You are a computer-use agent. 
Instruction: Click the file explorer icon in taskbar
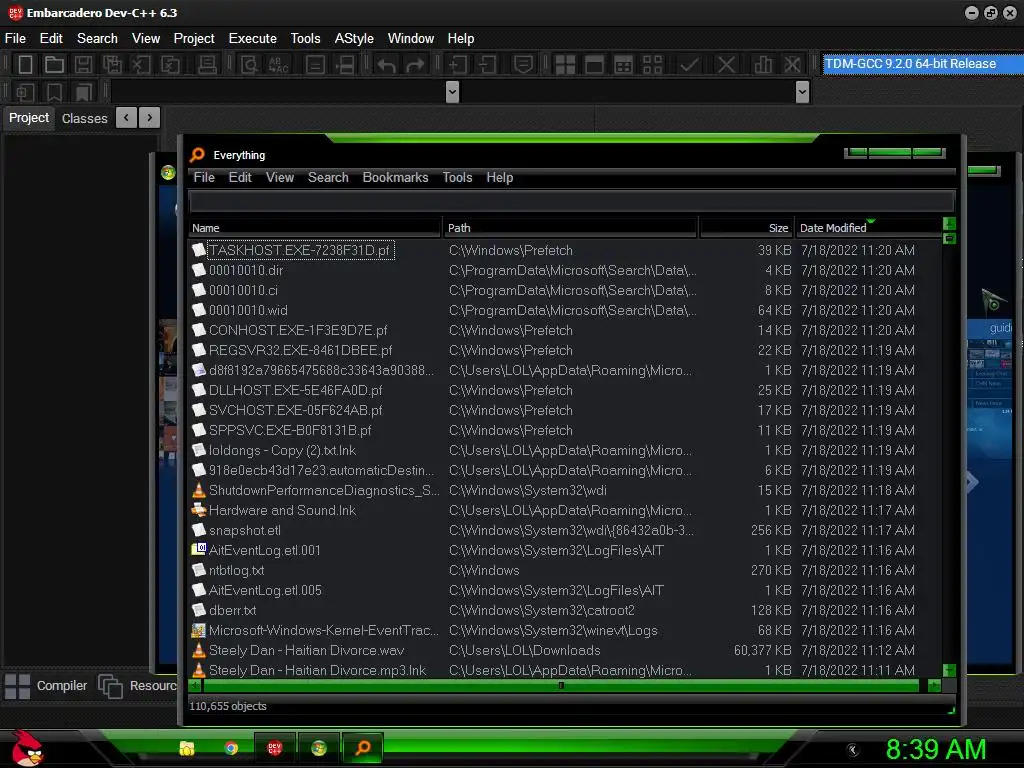tap(187, 747)
